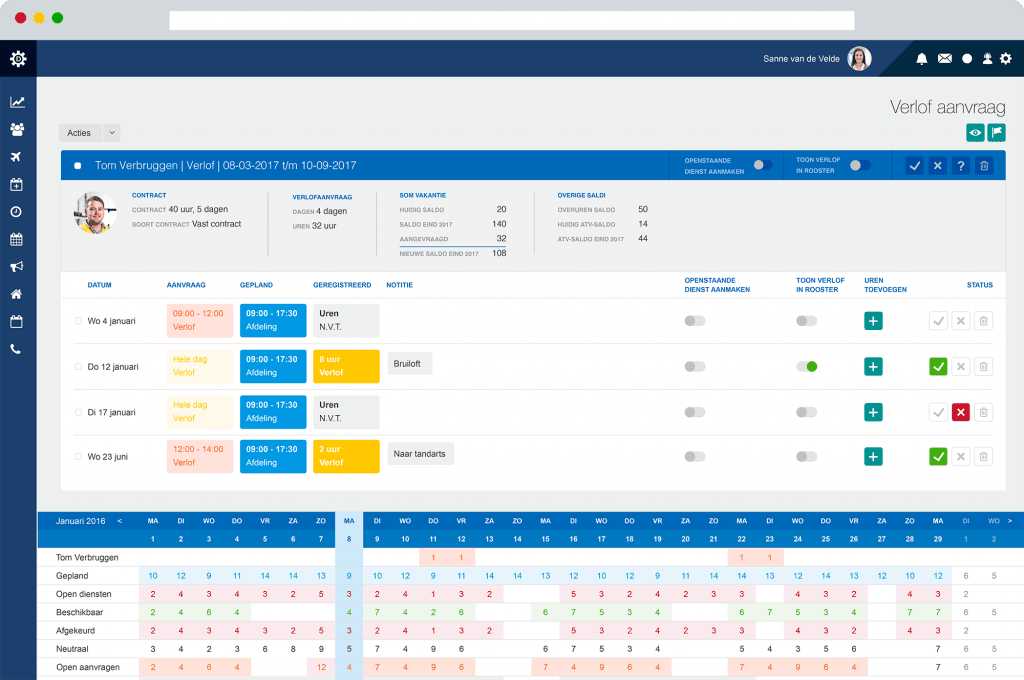Viewport: 1024px width, 680px height.
Task: Click the notification bell icon
Action: tap(921, 59)
